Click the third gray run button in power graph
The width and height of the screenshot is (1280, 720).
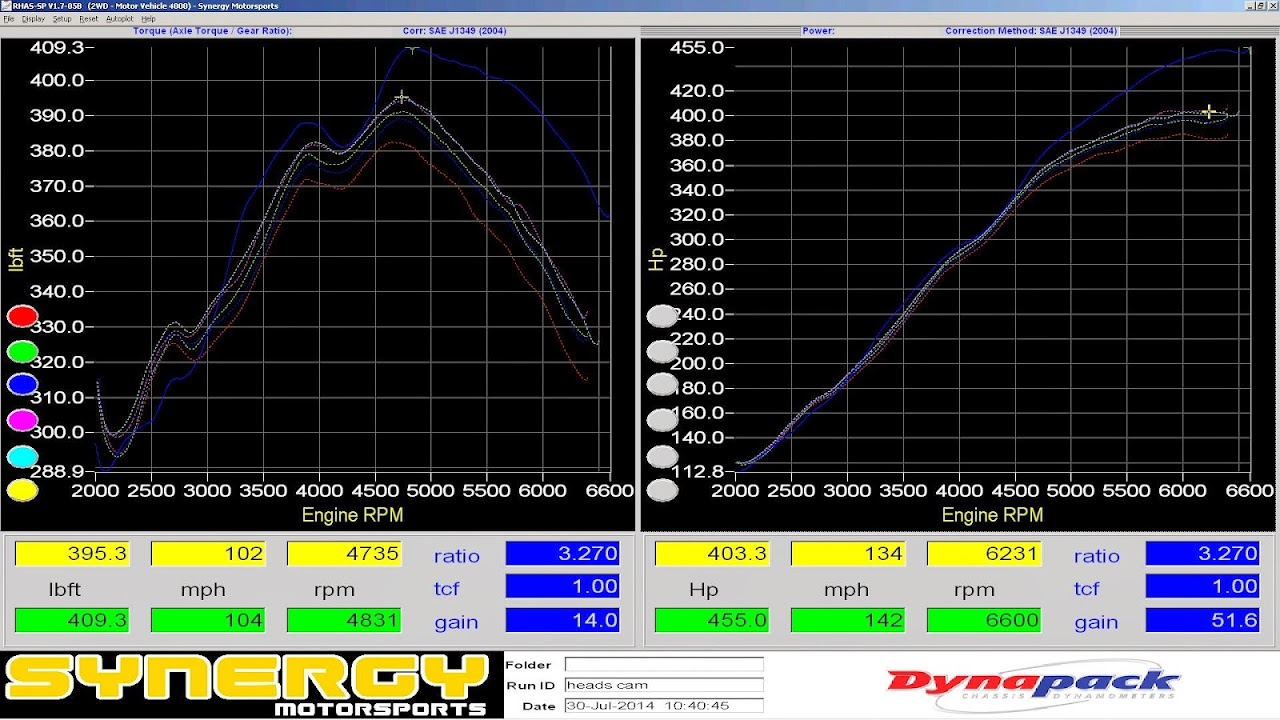662,385
